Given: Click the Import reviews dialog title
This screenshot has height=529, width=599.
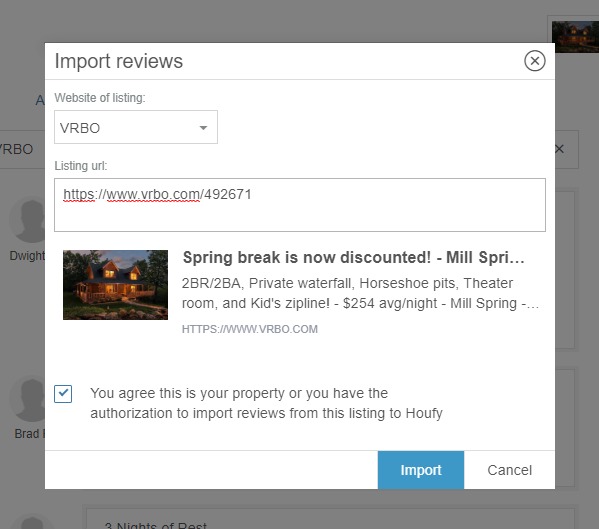Looking at the screenshot, I should coord(119,61).
